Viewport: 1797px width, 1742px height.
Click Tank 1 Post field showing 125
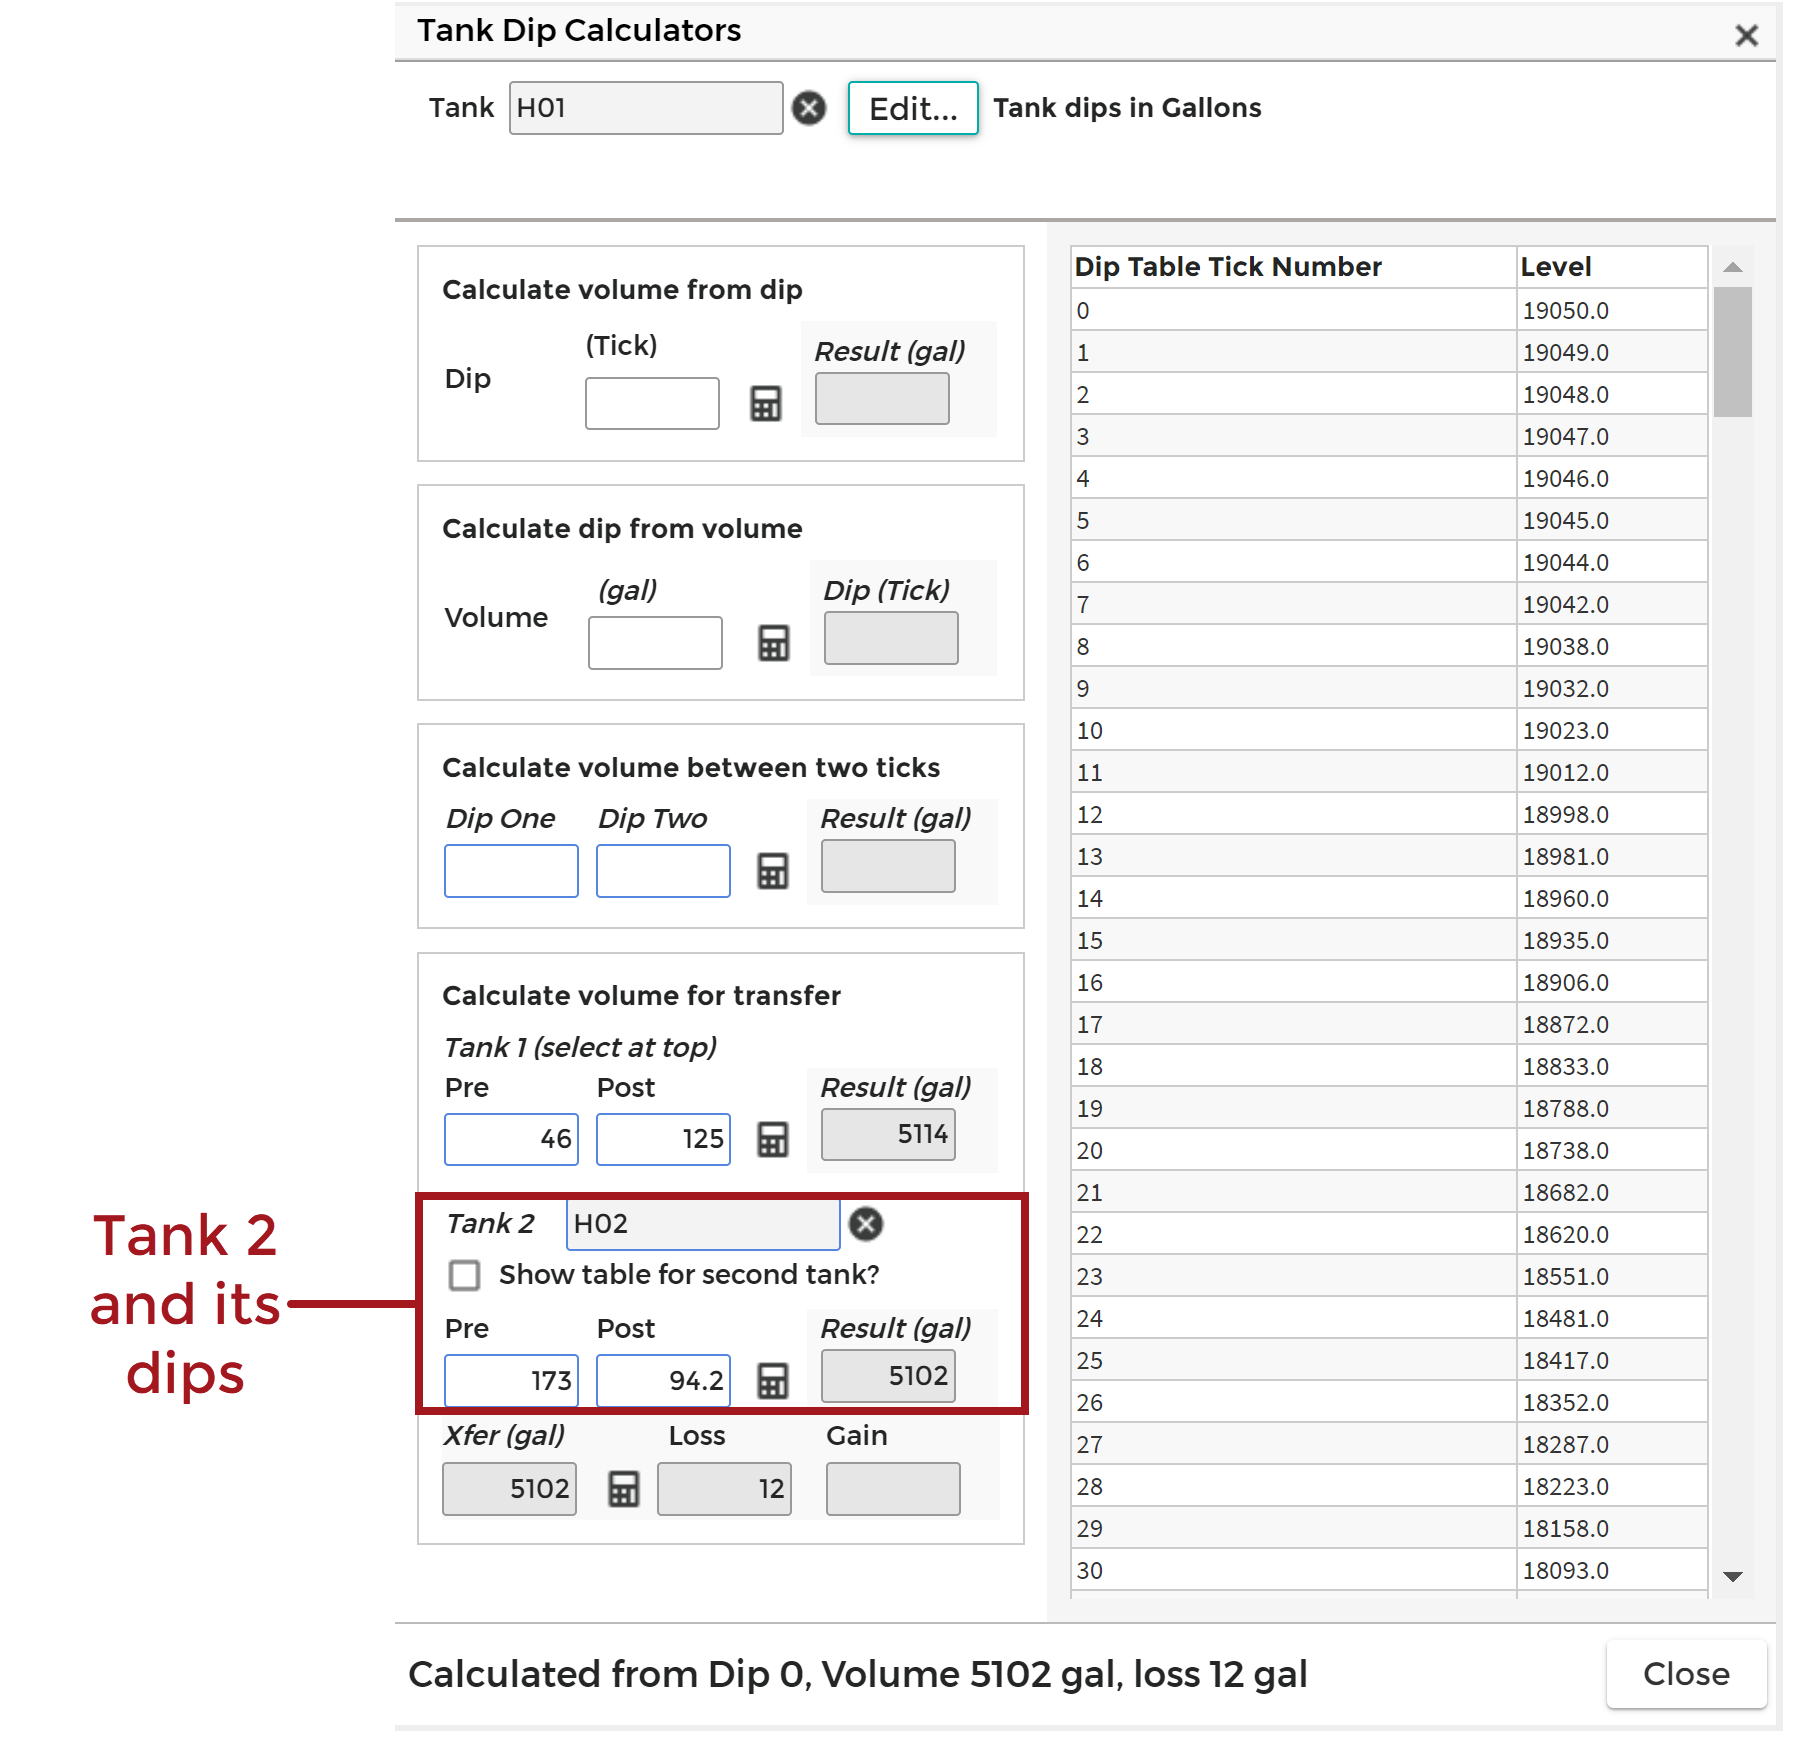[663, 1139]
